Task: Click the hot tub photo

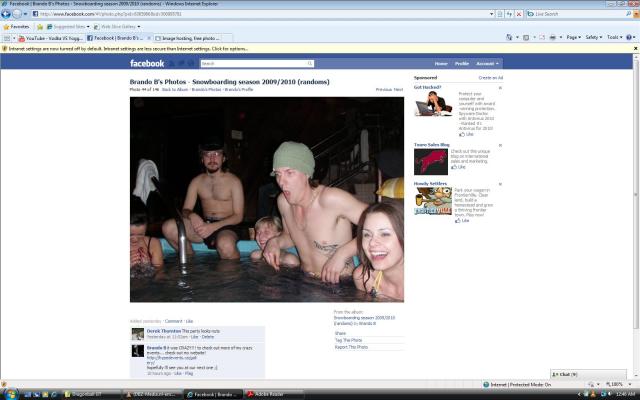Action: pyautogui.click(x=267, y=200)
